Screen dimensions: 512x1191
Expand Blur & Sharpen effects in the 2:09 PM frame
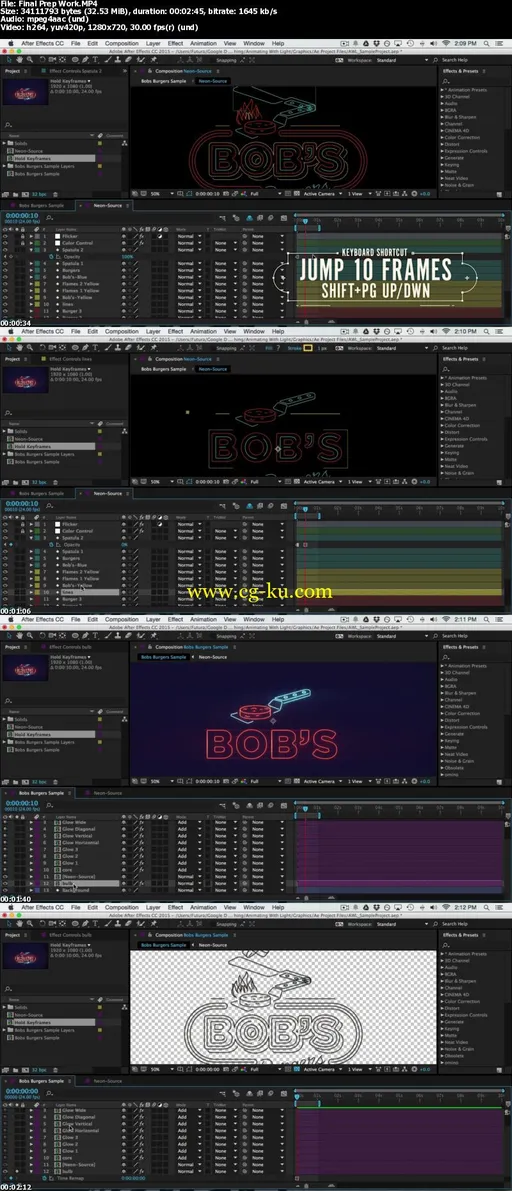444,118
